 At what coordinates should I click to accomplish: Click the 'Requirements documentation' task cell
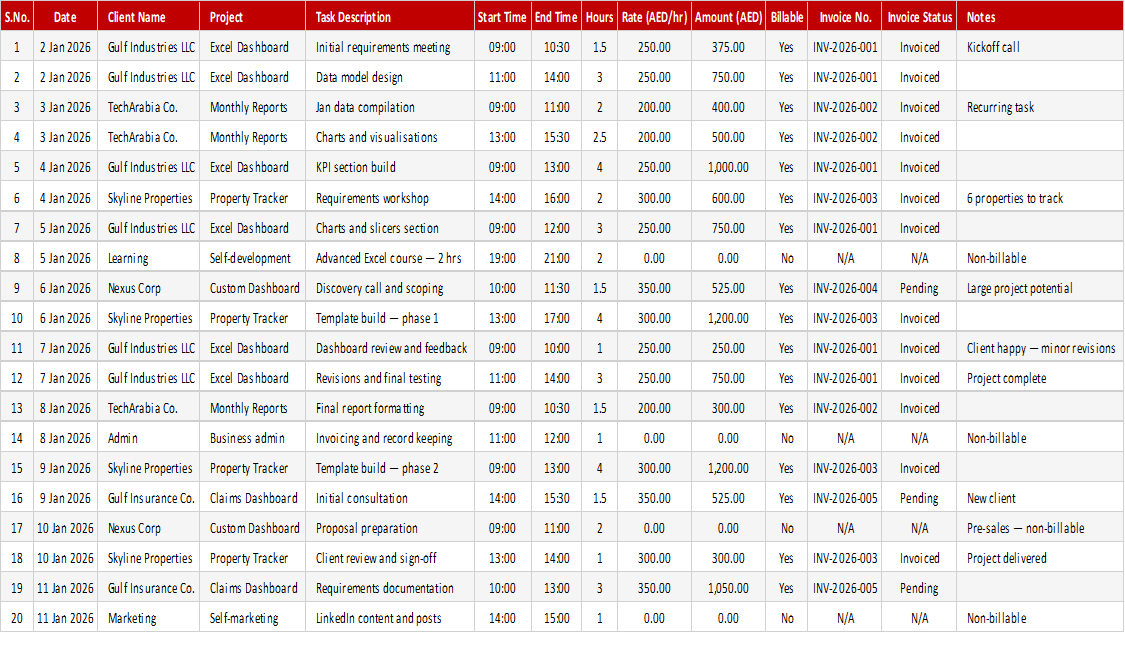390,589
